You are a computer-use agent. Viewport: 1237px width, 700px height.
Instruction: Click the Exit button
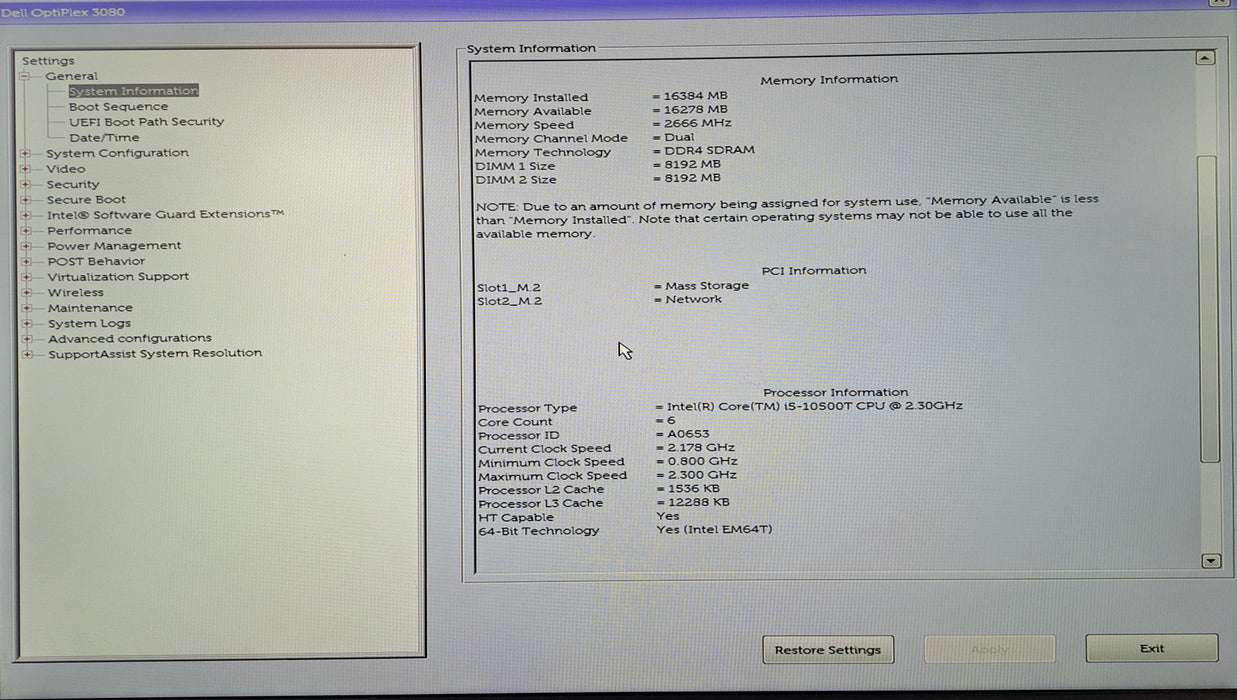click(x=1152, y=649)
